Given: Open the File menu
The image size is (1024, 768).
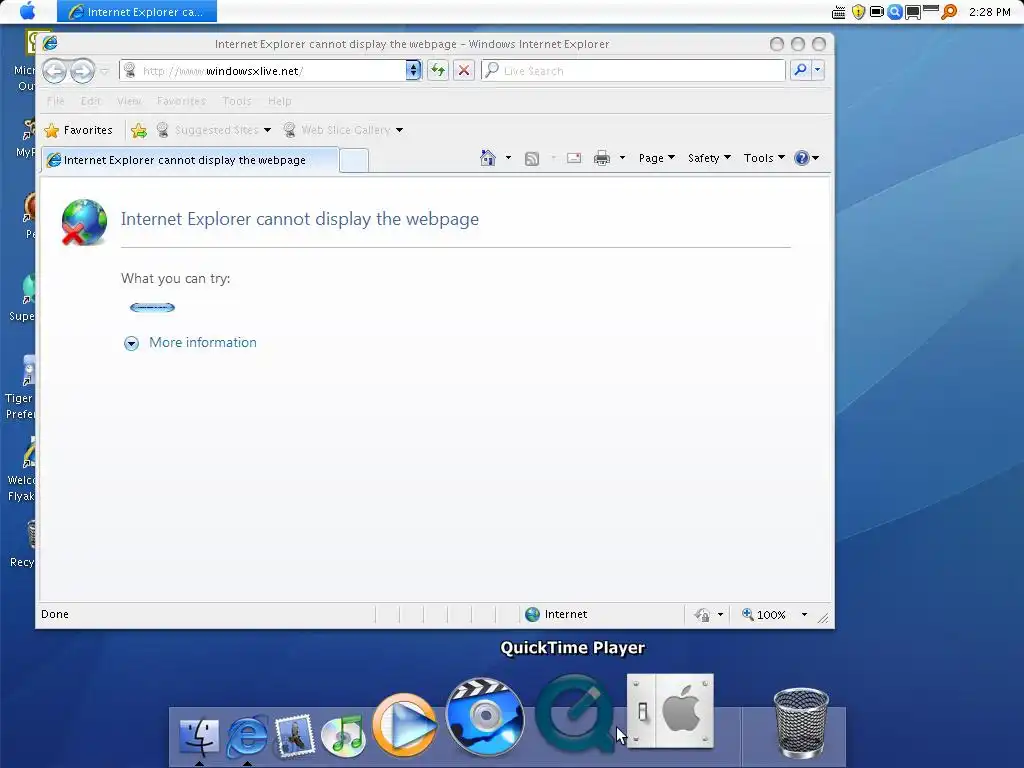Looking at the screenshot, I should pyautogui.click(x=56, y=101).
